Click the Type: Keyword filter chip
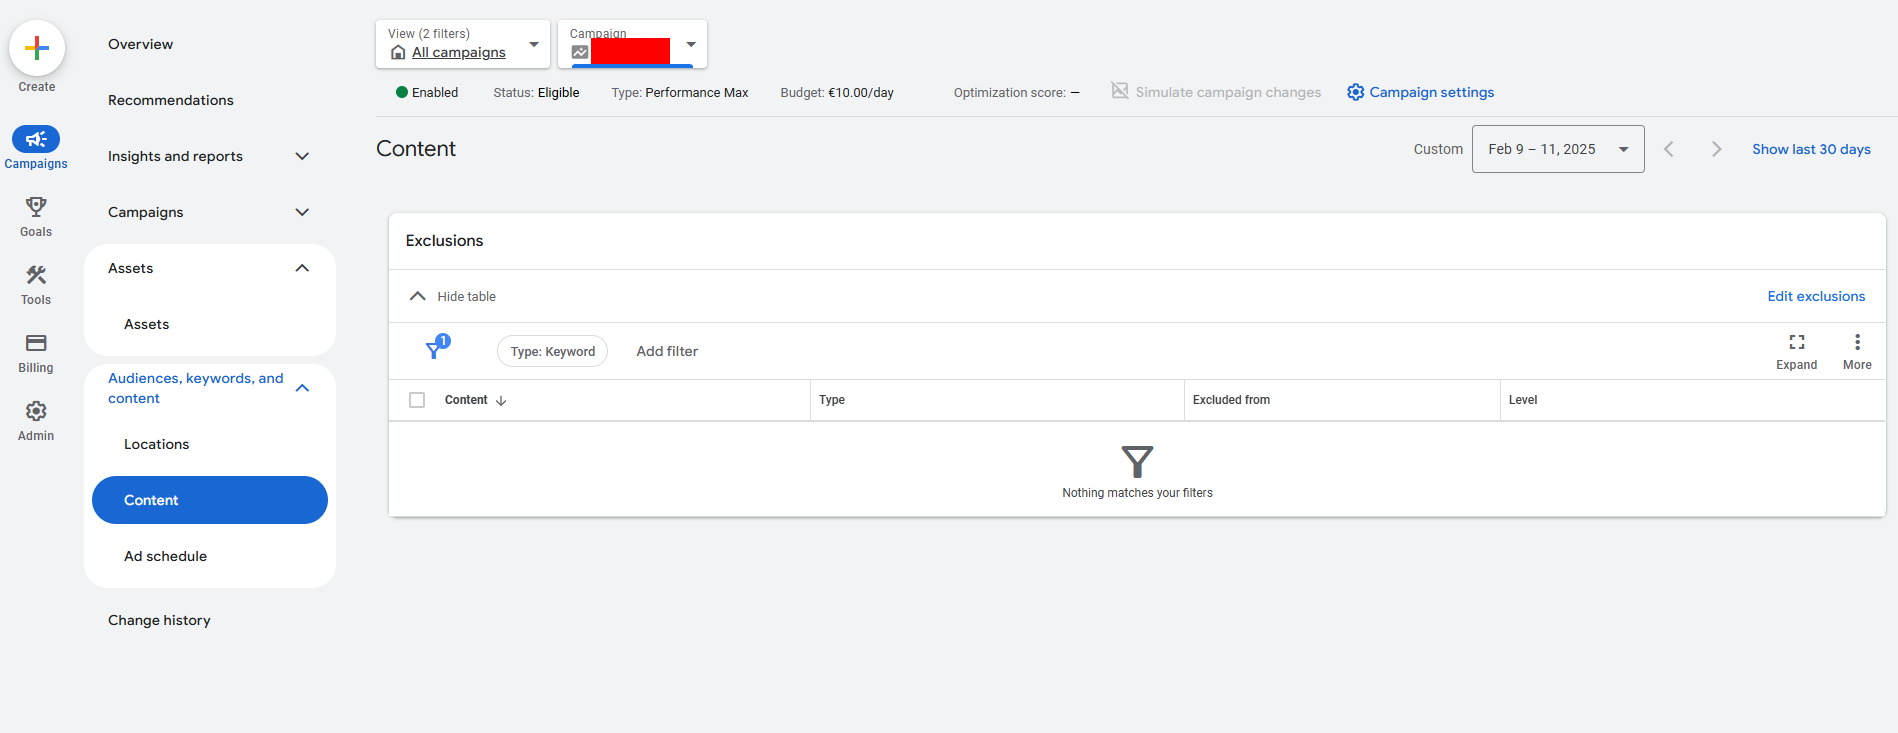This screenshot has height=733, width=1898. 552,351
